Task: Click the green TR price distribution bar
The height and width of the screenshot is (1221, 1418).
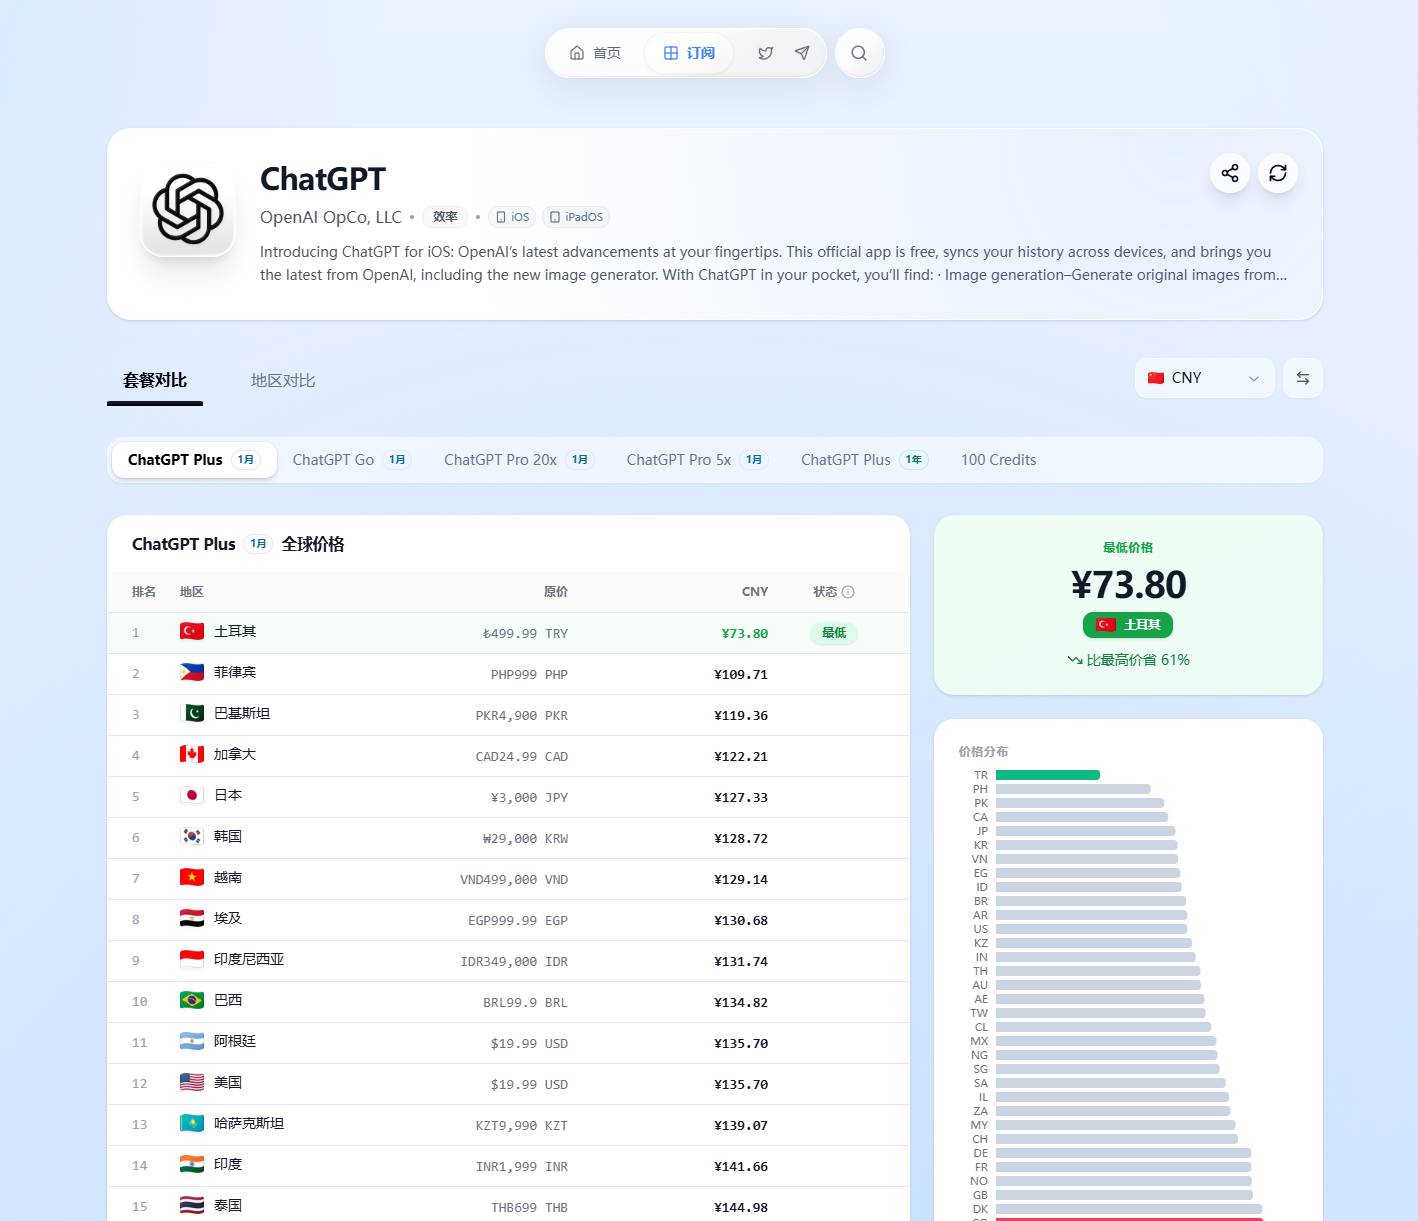Action: pyautogui.click(x=1048, y=775)
